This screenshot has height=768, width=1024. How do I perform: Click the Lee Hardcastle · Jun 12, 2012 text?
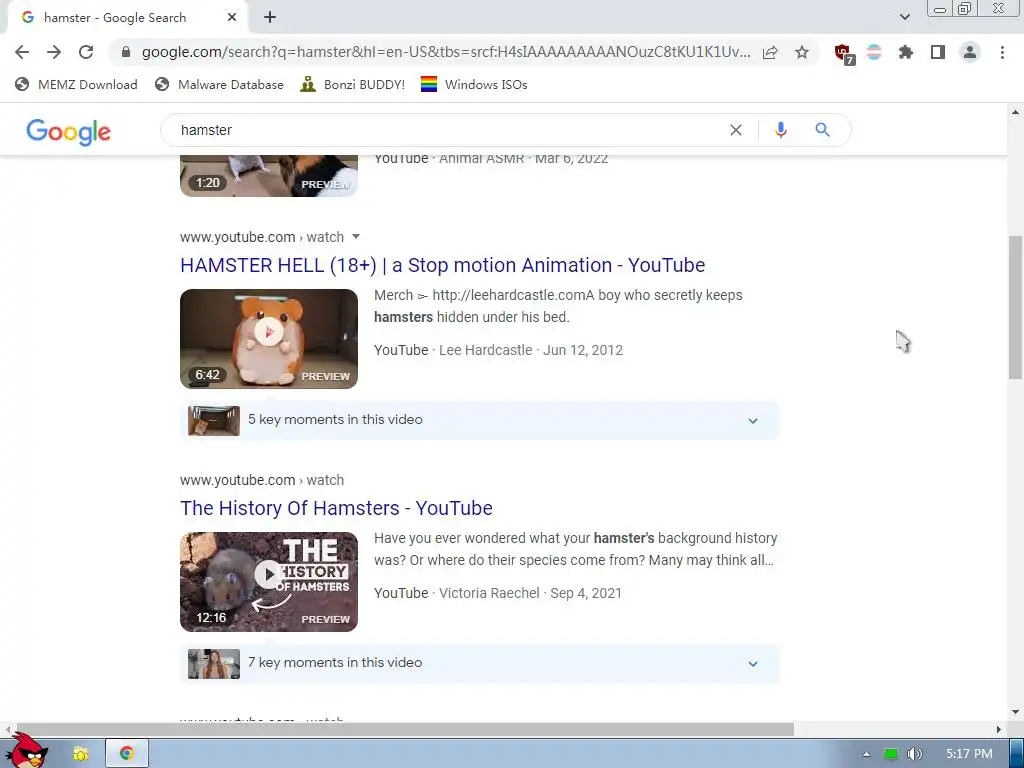(531, 350)
